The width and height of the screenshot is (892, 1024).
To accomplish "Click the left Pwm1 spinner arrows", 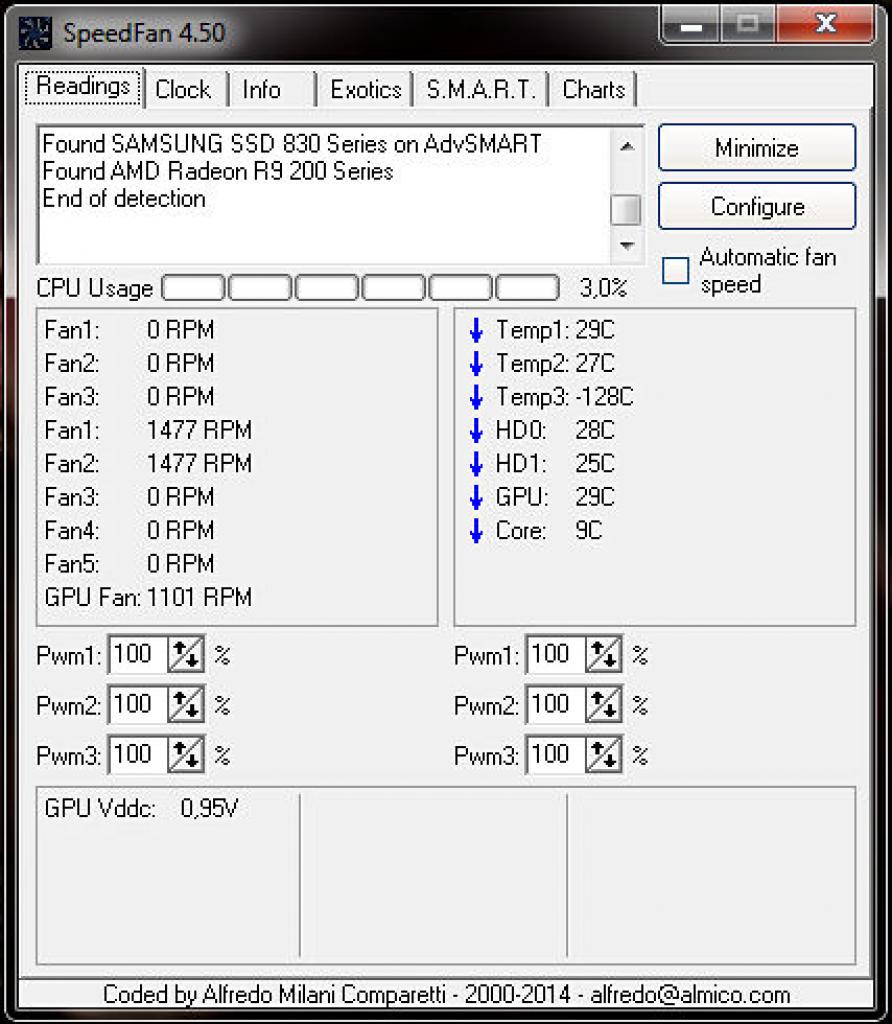I will click(185, 654).
